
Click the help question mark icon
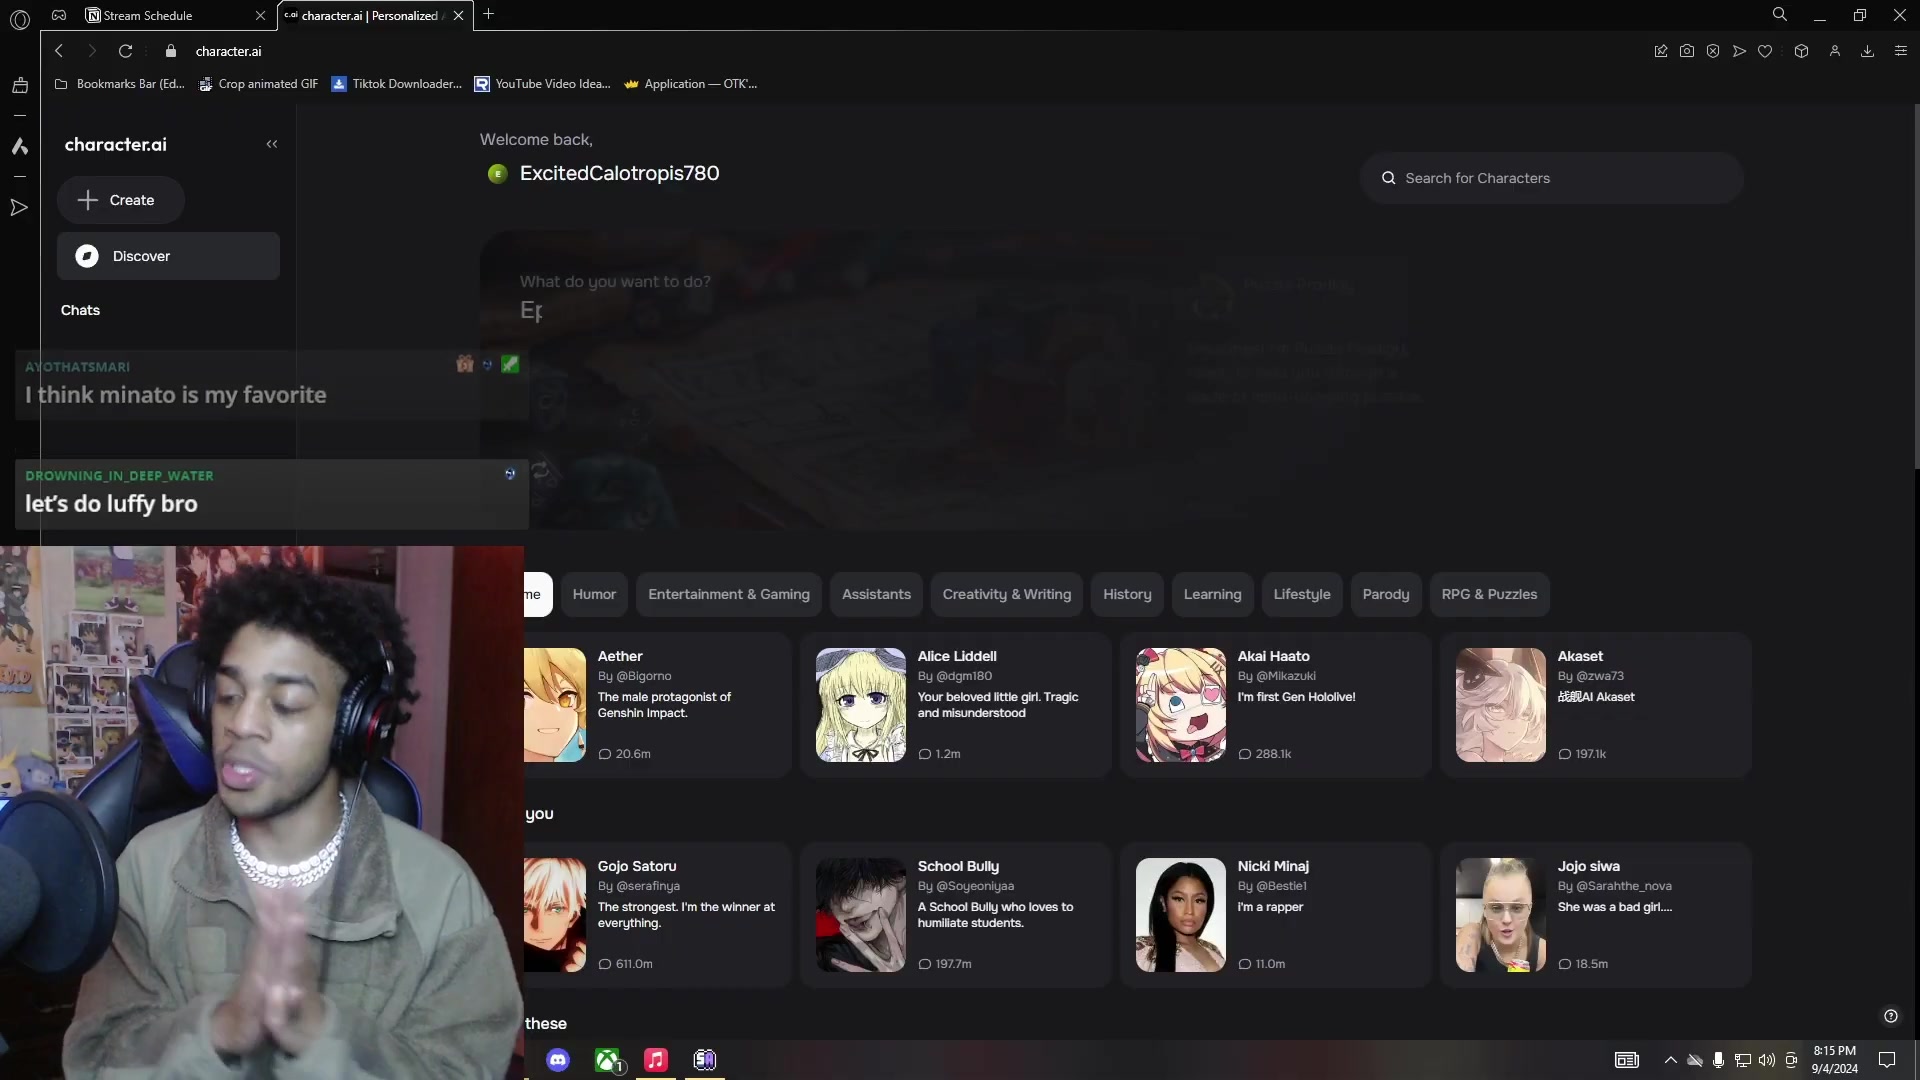1891,1016
